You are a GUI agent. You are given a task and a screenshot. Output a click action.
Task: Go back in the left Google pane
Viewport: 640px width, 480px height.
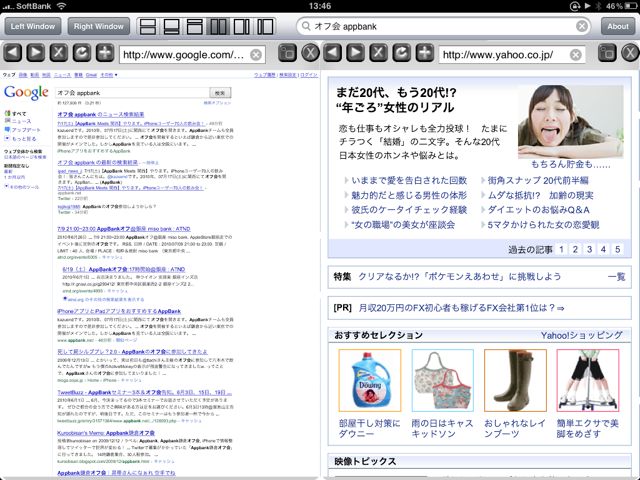13,53
